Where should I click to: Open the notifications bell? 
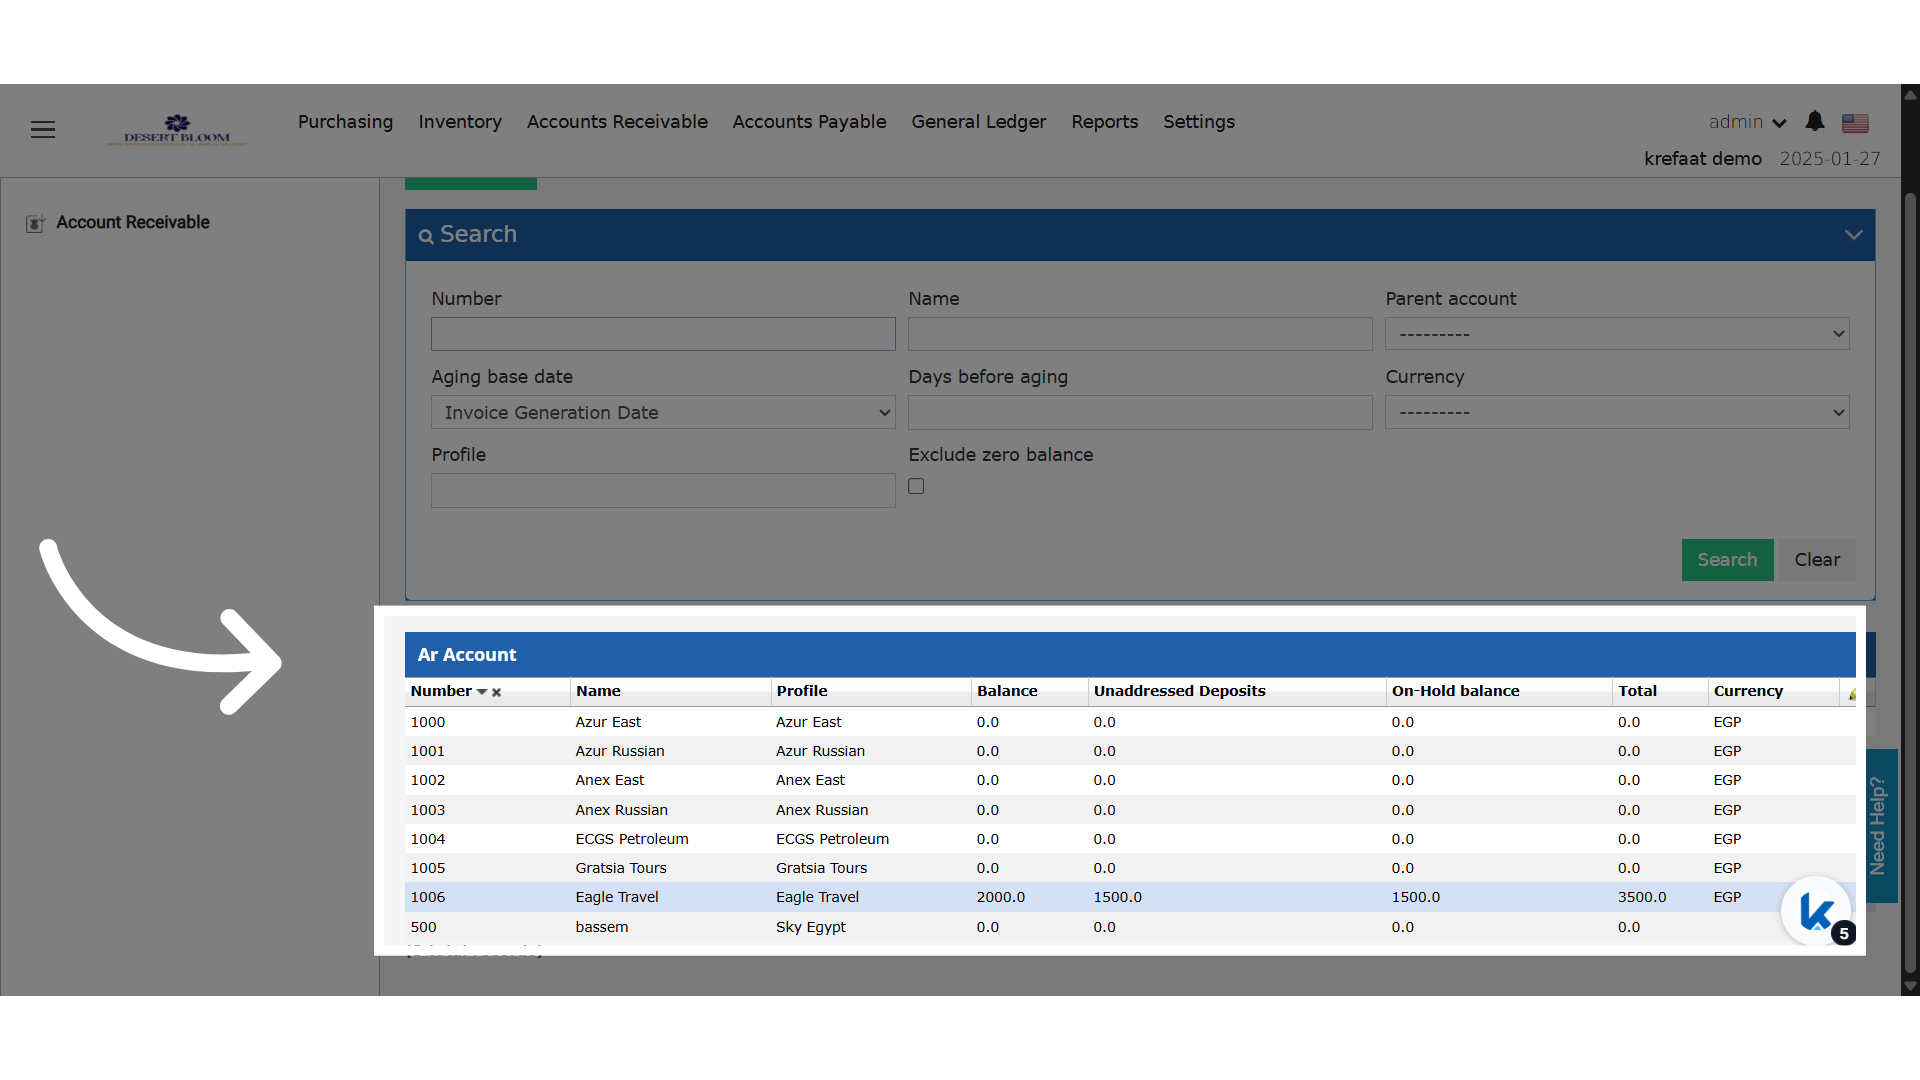[x=1815, y=122]
